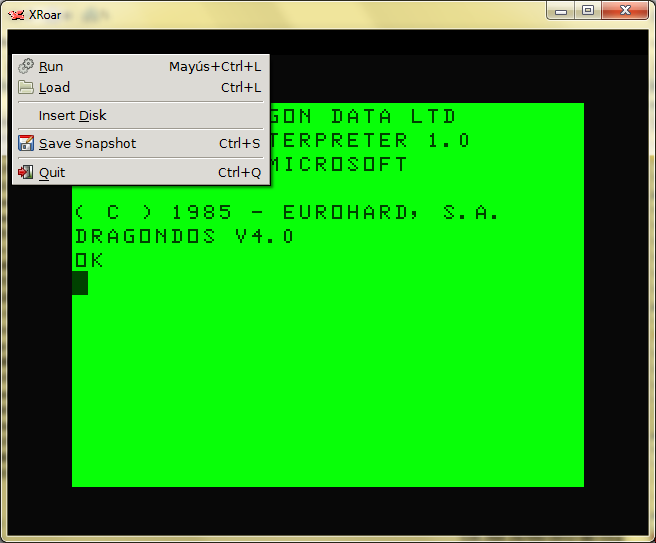
Task: Click the XRoar icon in the title bar
Action: 16,14
